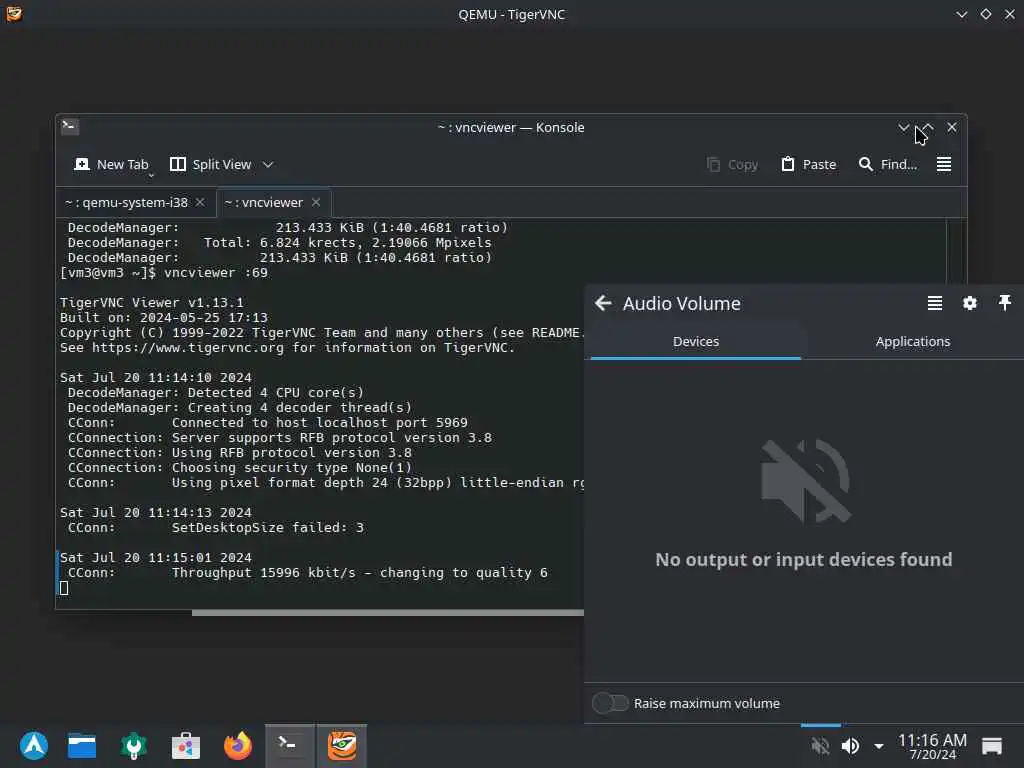Viewport: 1024px width, 768px height.
Task: Launch Firefox from the taskbar
Action: click(238, 745)
